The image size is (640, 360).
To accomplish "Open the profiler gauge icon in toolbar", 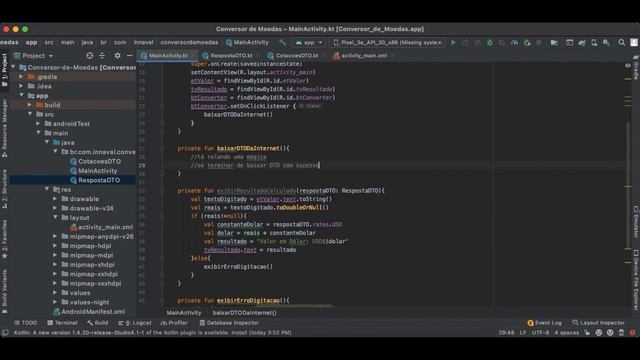I will [x=514, y=42].
